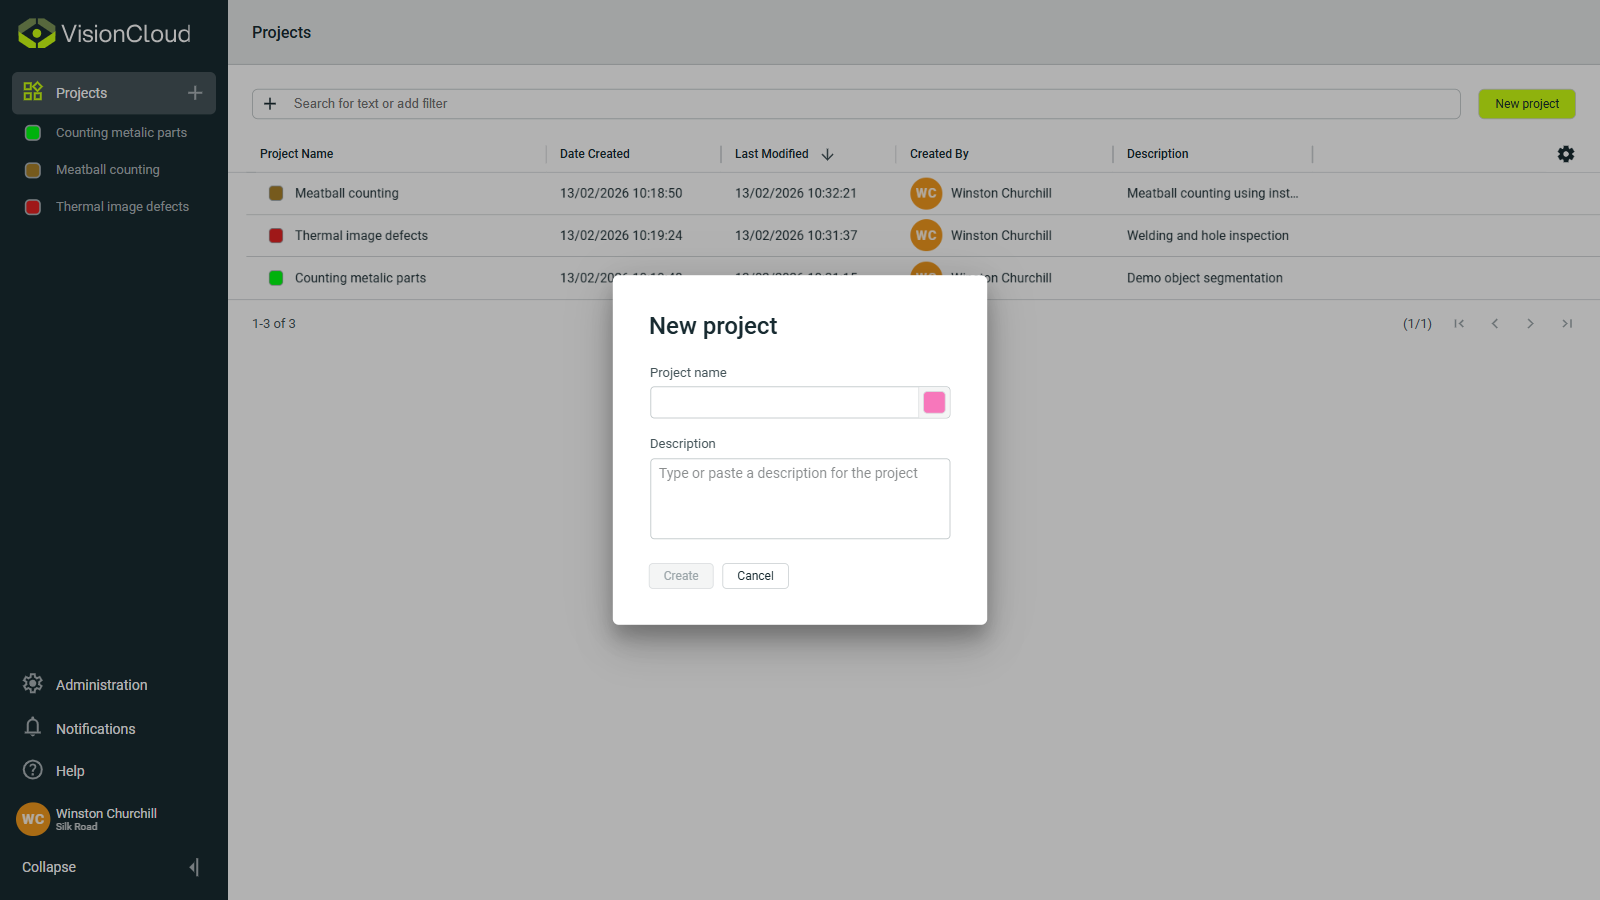Click the Notifications bell icon

point(32,728)
